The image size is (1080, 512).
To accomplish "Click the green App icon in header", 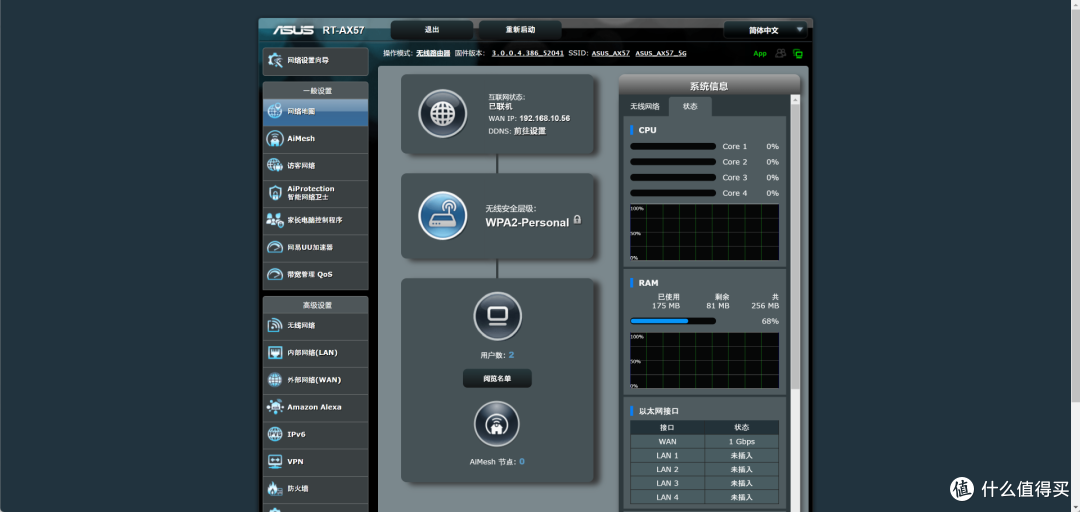I will click(x=760, y=53).
